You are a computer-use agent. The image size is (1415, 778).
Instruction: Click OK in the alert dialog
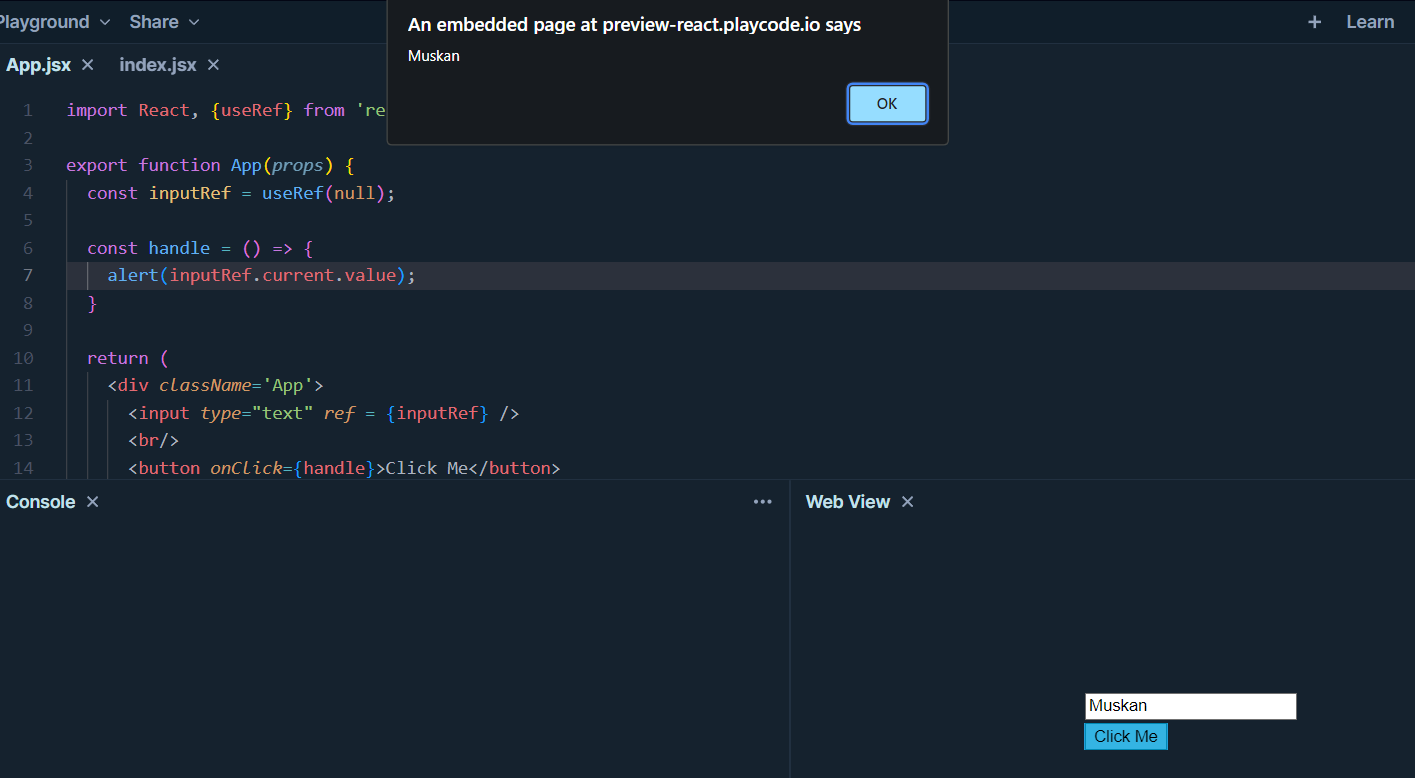click(887, 104)
